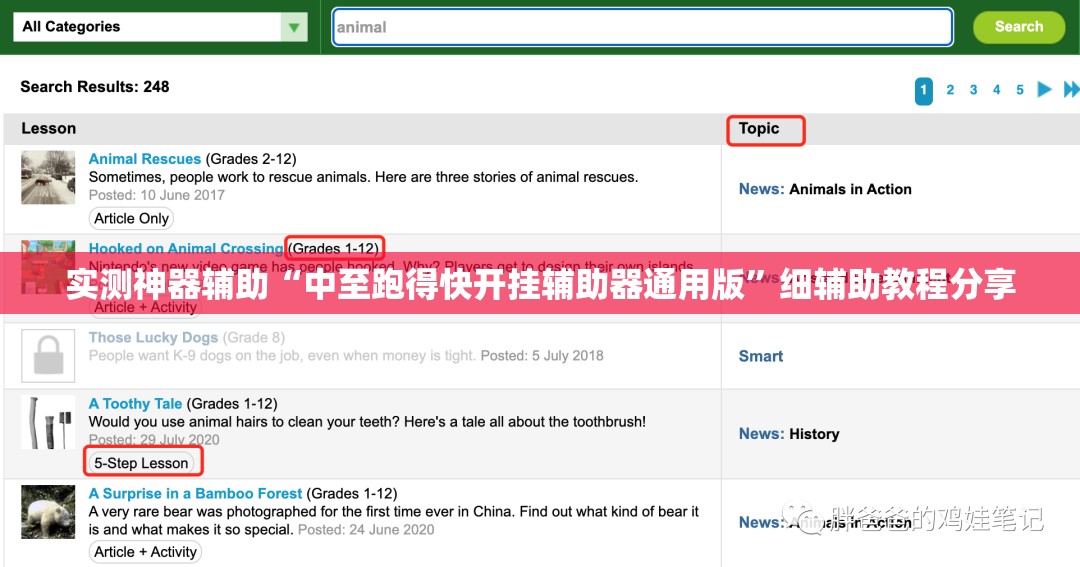Open the All Categories dropdown
This screenshot has width=1080, height=567.
tap(160, 27)
